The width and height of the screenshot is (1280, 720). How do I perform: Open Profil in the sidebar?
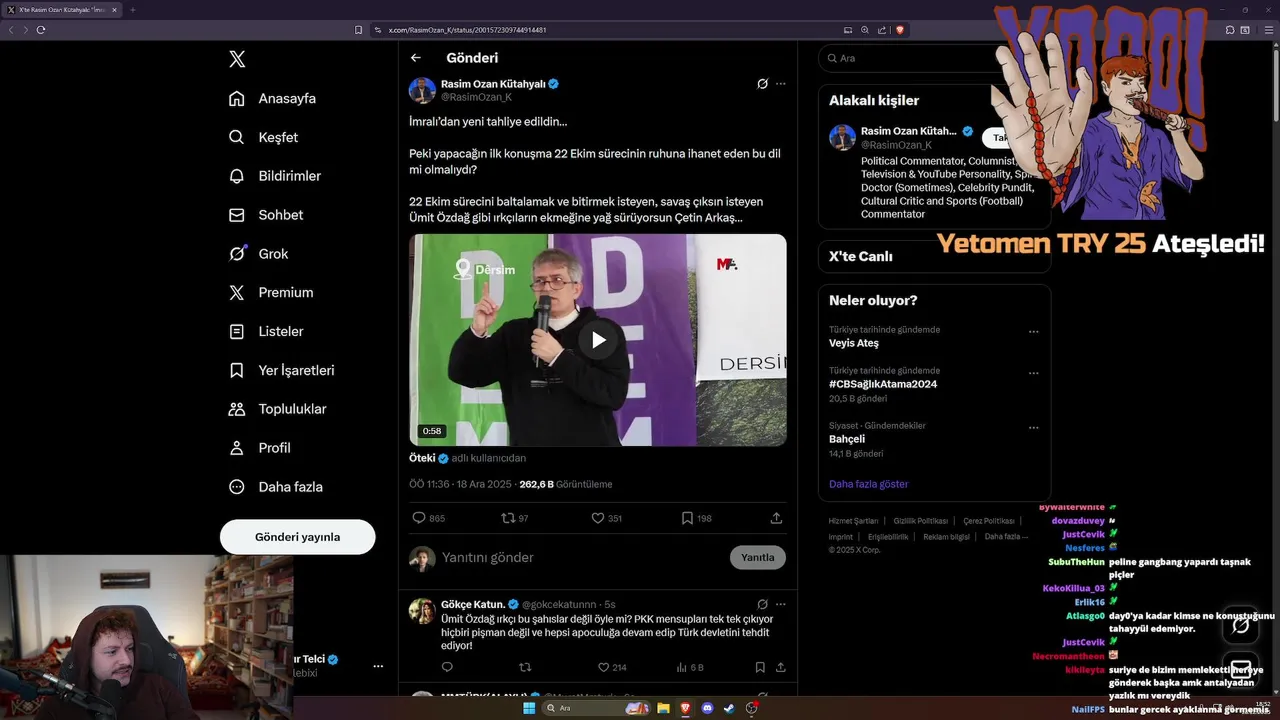tap(260, 448)
